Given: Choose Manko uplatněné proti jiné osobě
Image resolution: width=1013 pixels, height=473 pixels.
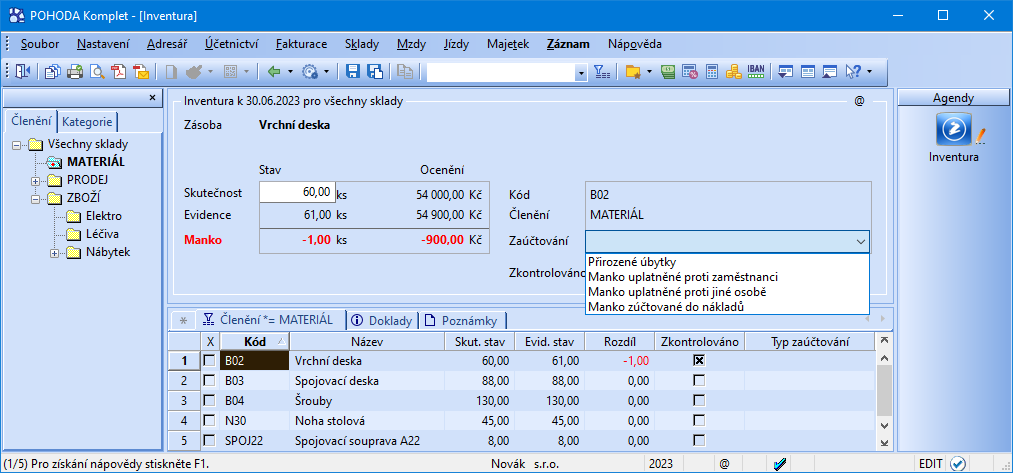Looking at the screenshot, I should (x=727, y=292).
